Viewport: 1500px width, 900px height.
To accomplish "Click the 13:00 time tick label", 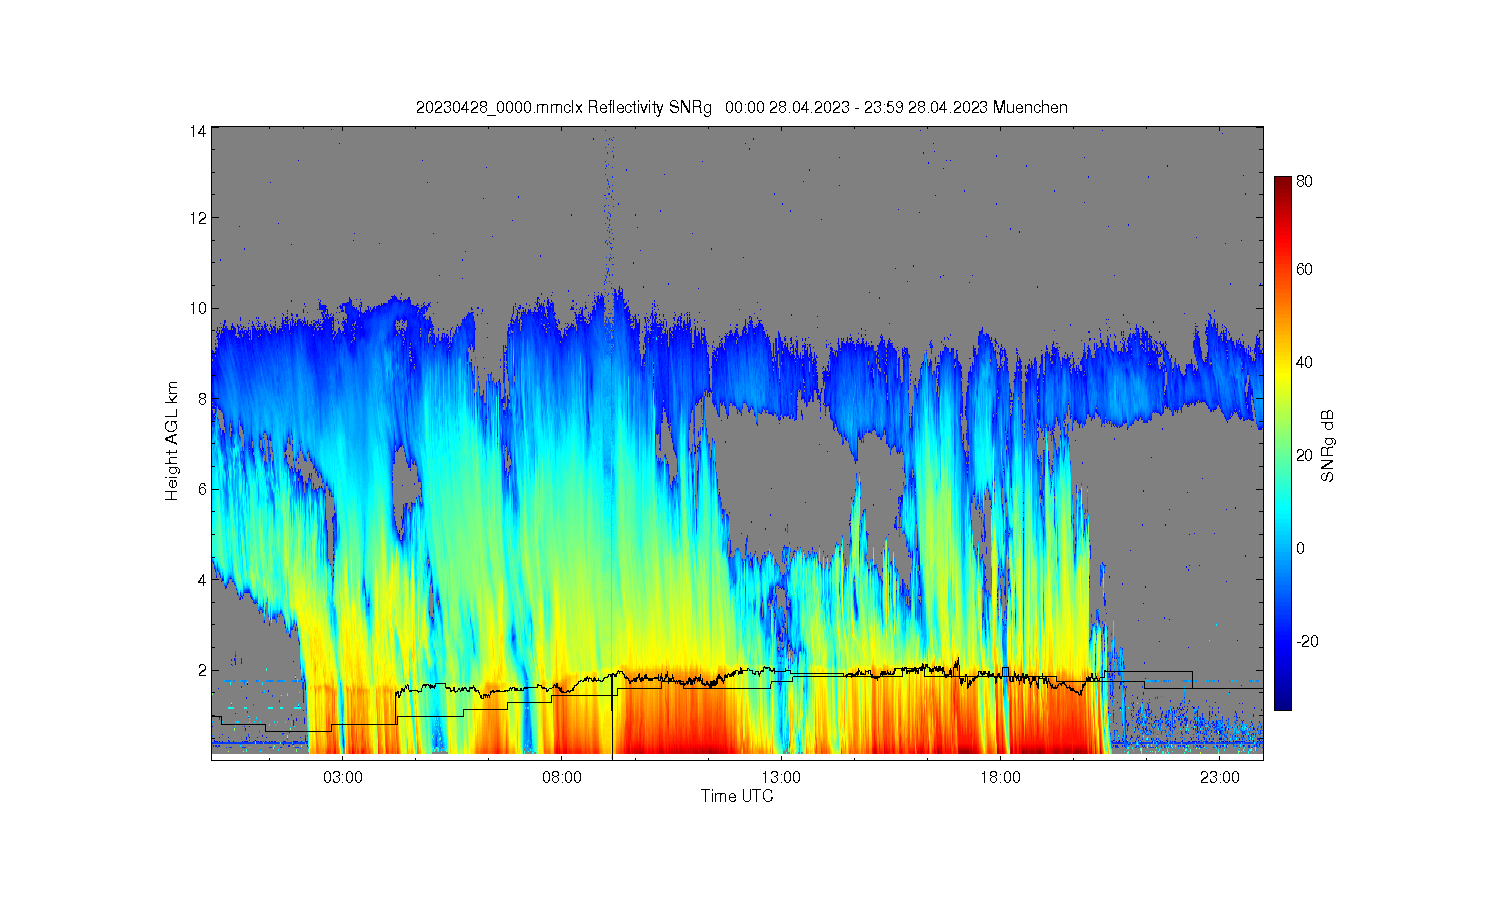I will (781, 777).
